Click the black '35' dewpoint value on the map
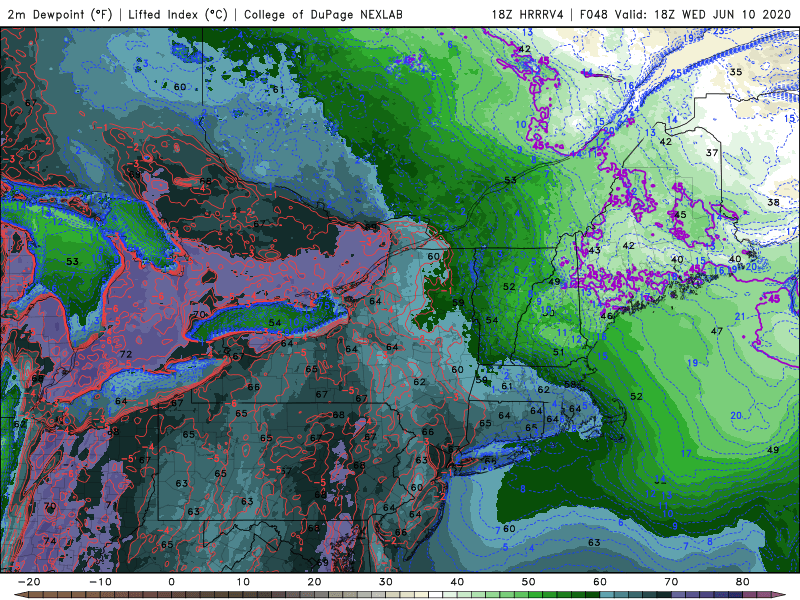800x600 pixels. point(736,72)
